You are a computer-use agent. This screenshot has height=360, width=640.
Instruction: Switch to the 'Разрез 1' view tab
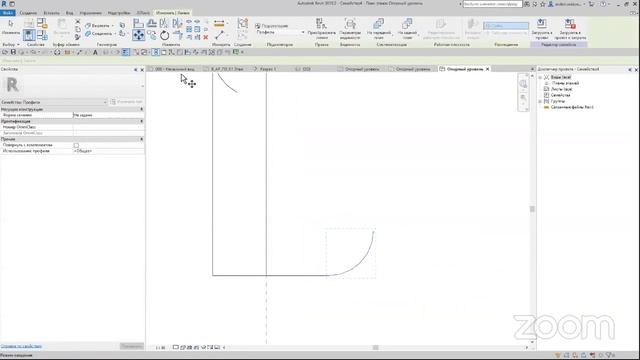tap(268, 69)
